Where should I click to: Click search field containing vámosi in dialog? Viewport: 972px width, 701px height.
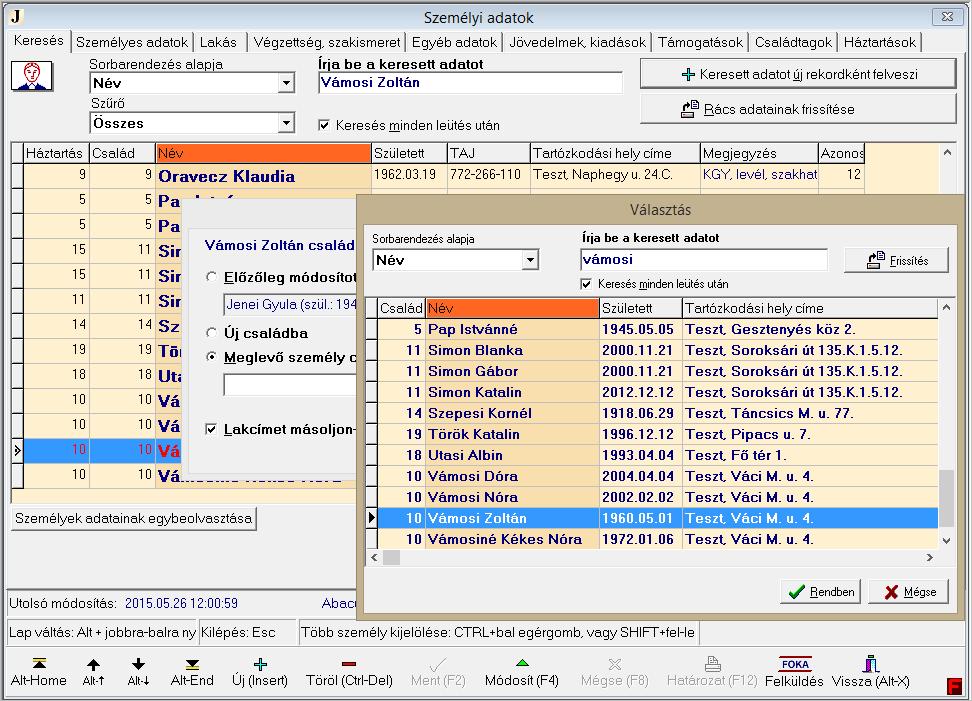704,260
